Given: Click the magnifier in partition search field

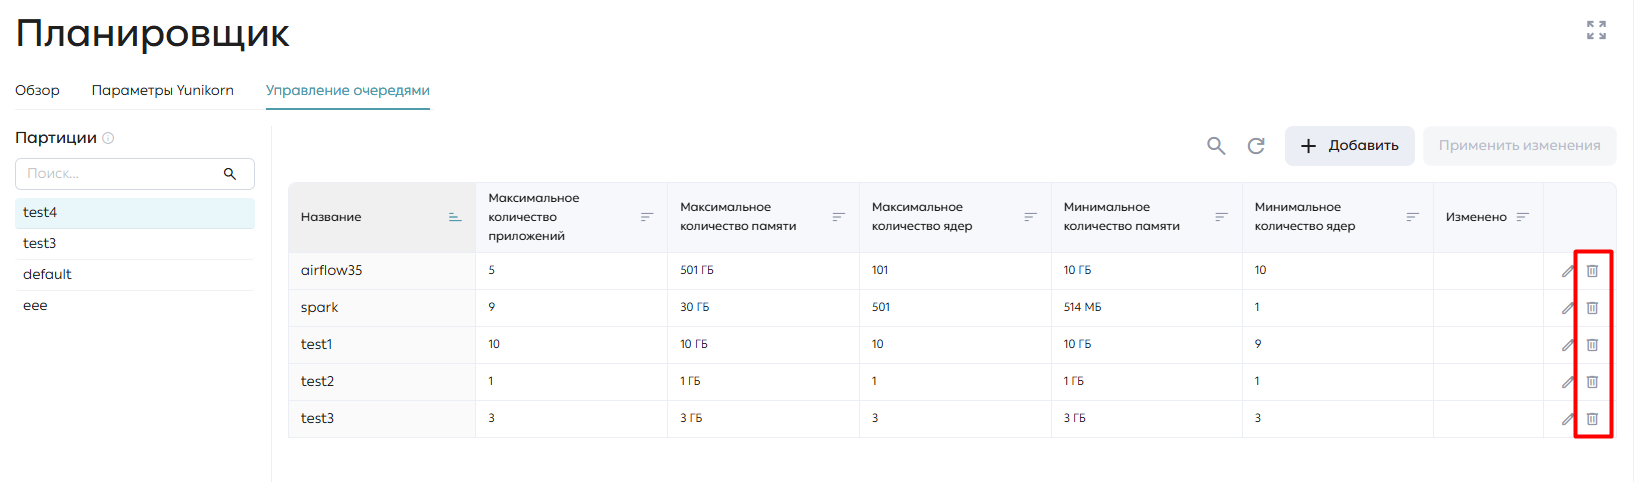Looking at the screenshot, I should [x=230, y=174].
